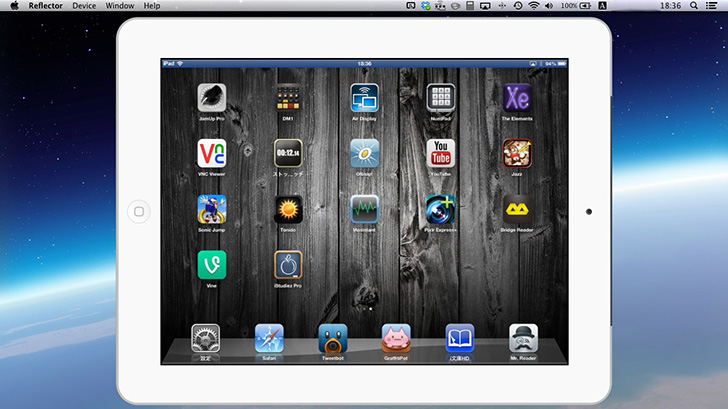Open Notification Center list icon
The width and height of the screenshot is (728, 409).
click(711, 6)
